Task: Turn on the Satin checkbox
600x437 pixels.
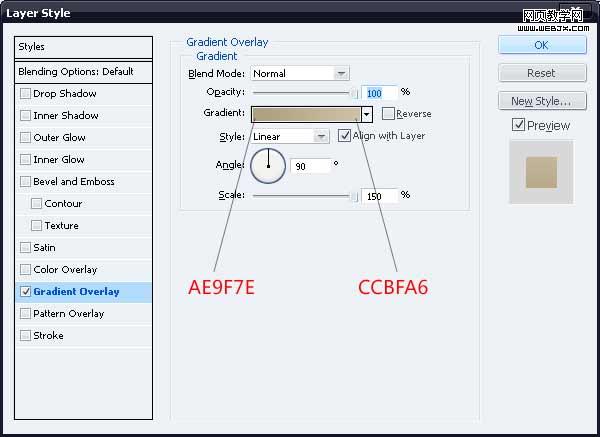Action: [25, 248]
